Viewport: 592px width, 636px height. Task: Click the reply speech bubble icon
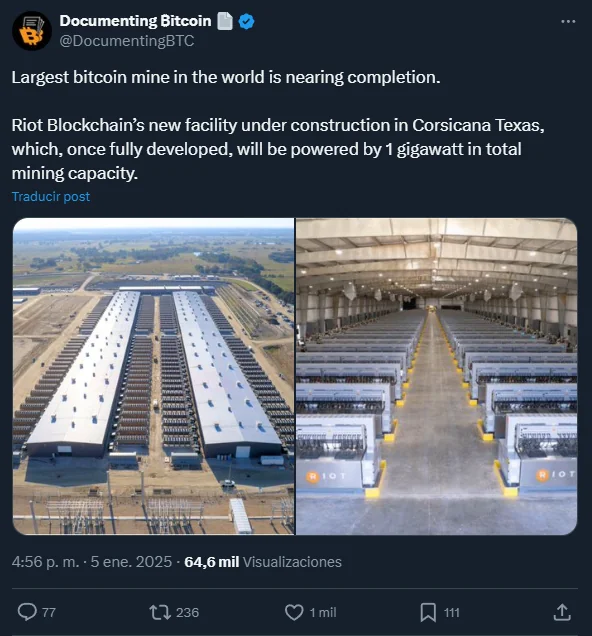[x=27, y=612]
